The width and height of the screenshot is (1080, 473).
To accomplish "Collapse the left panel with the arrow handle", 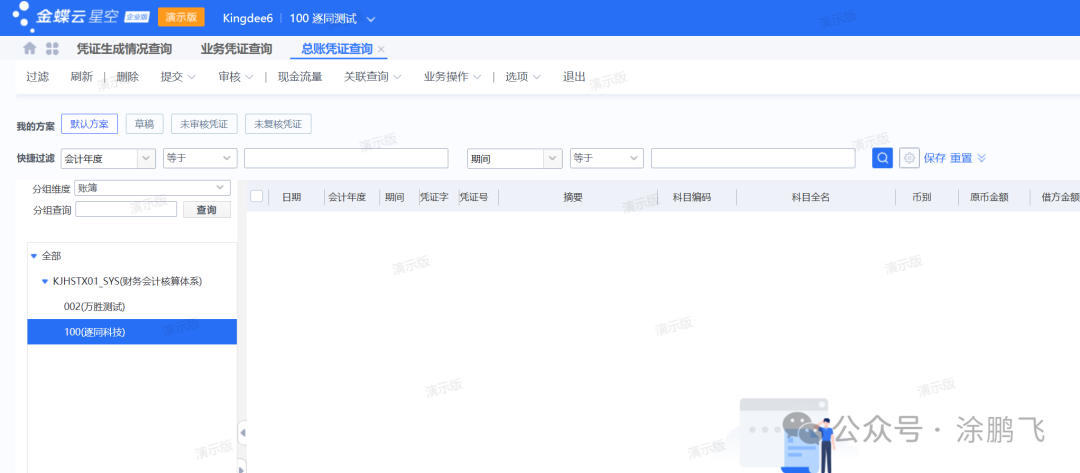I will (x=242, y=432).
